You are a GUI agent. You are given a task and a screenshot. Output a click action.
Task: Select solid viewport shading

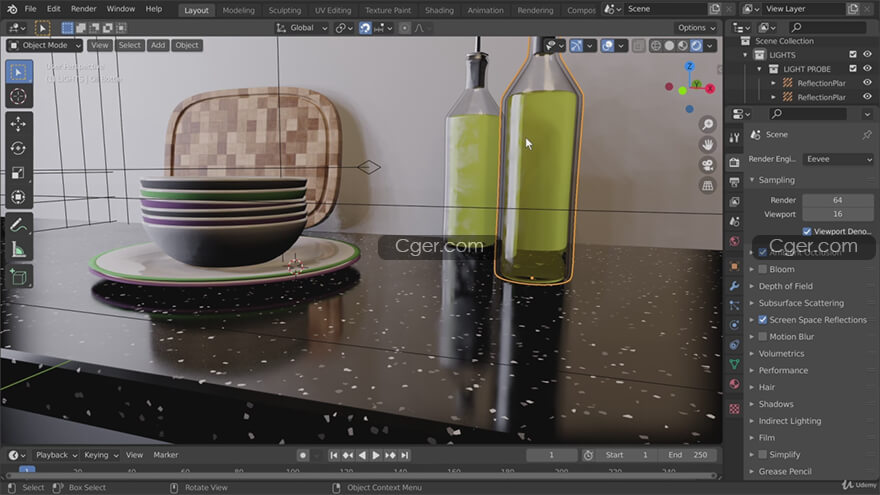click(669, 45)
